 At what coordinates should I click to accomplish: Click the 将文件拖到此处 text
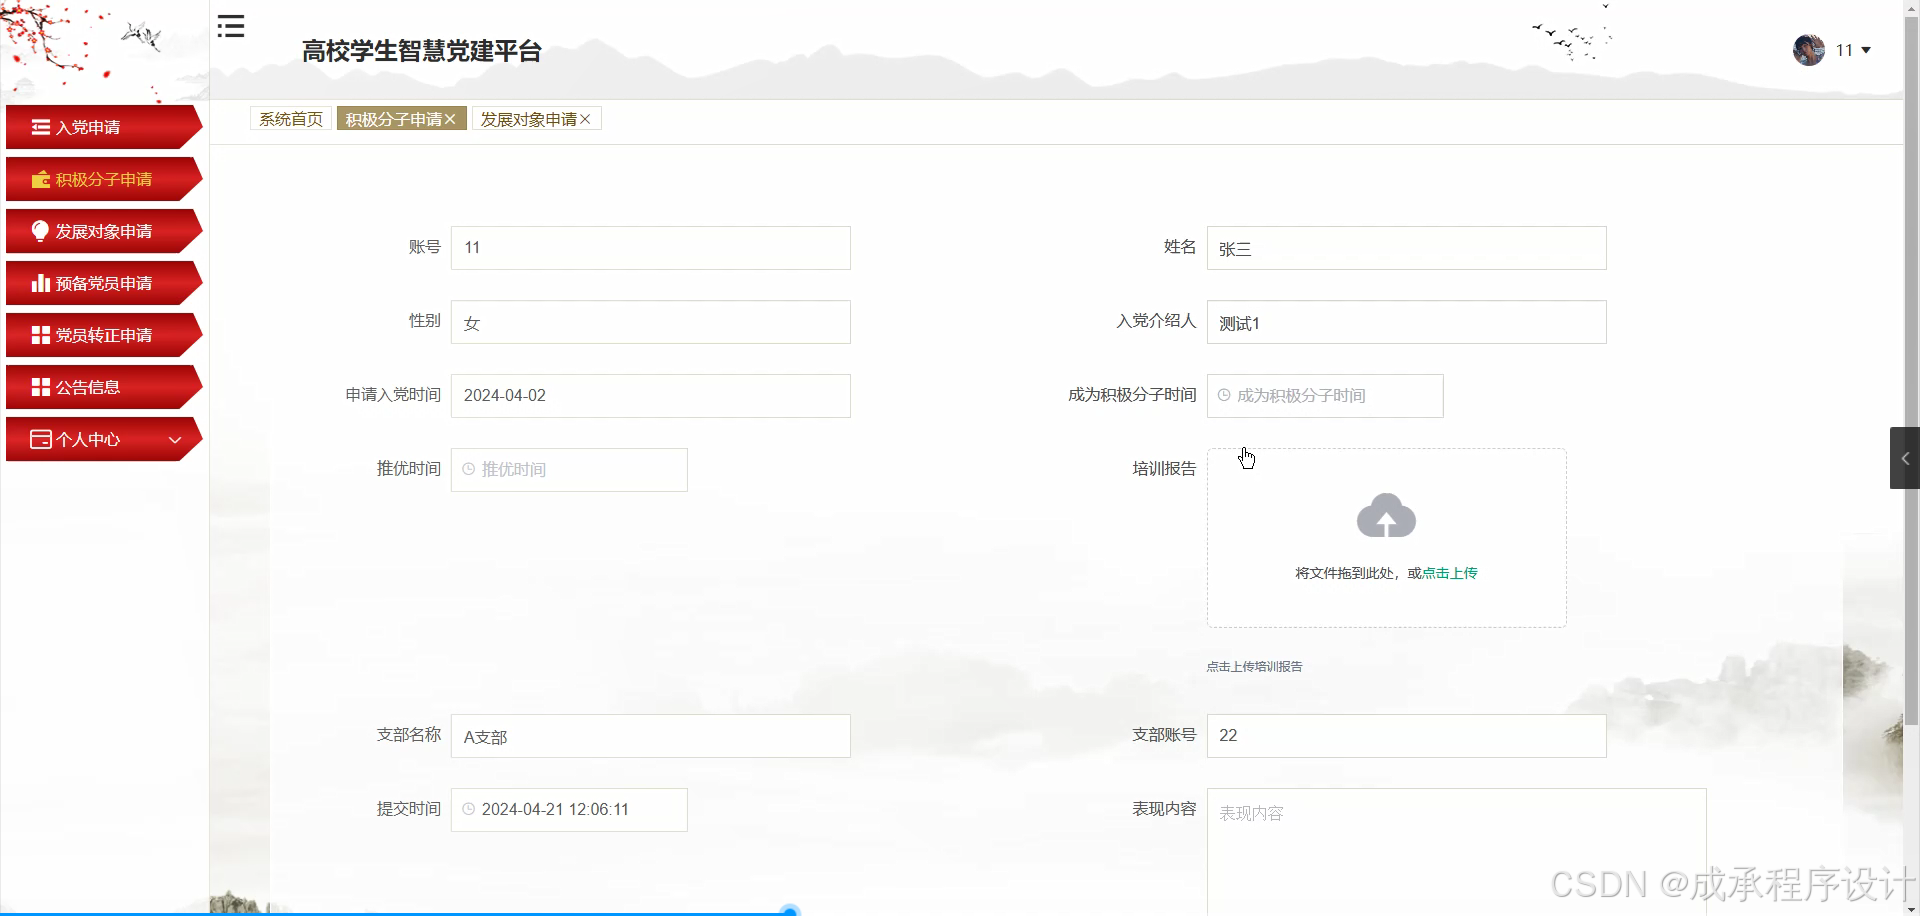pos(1345,573)
